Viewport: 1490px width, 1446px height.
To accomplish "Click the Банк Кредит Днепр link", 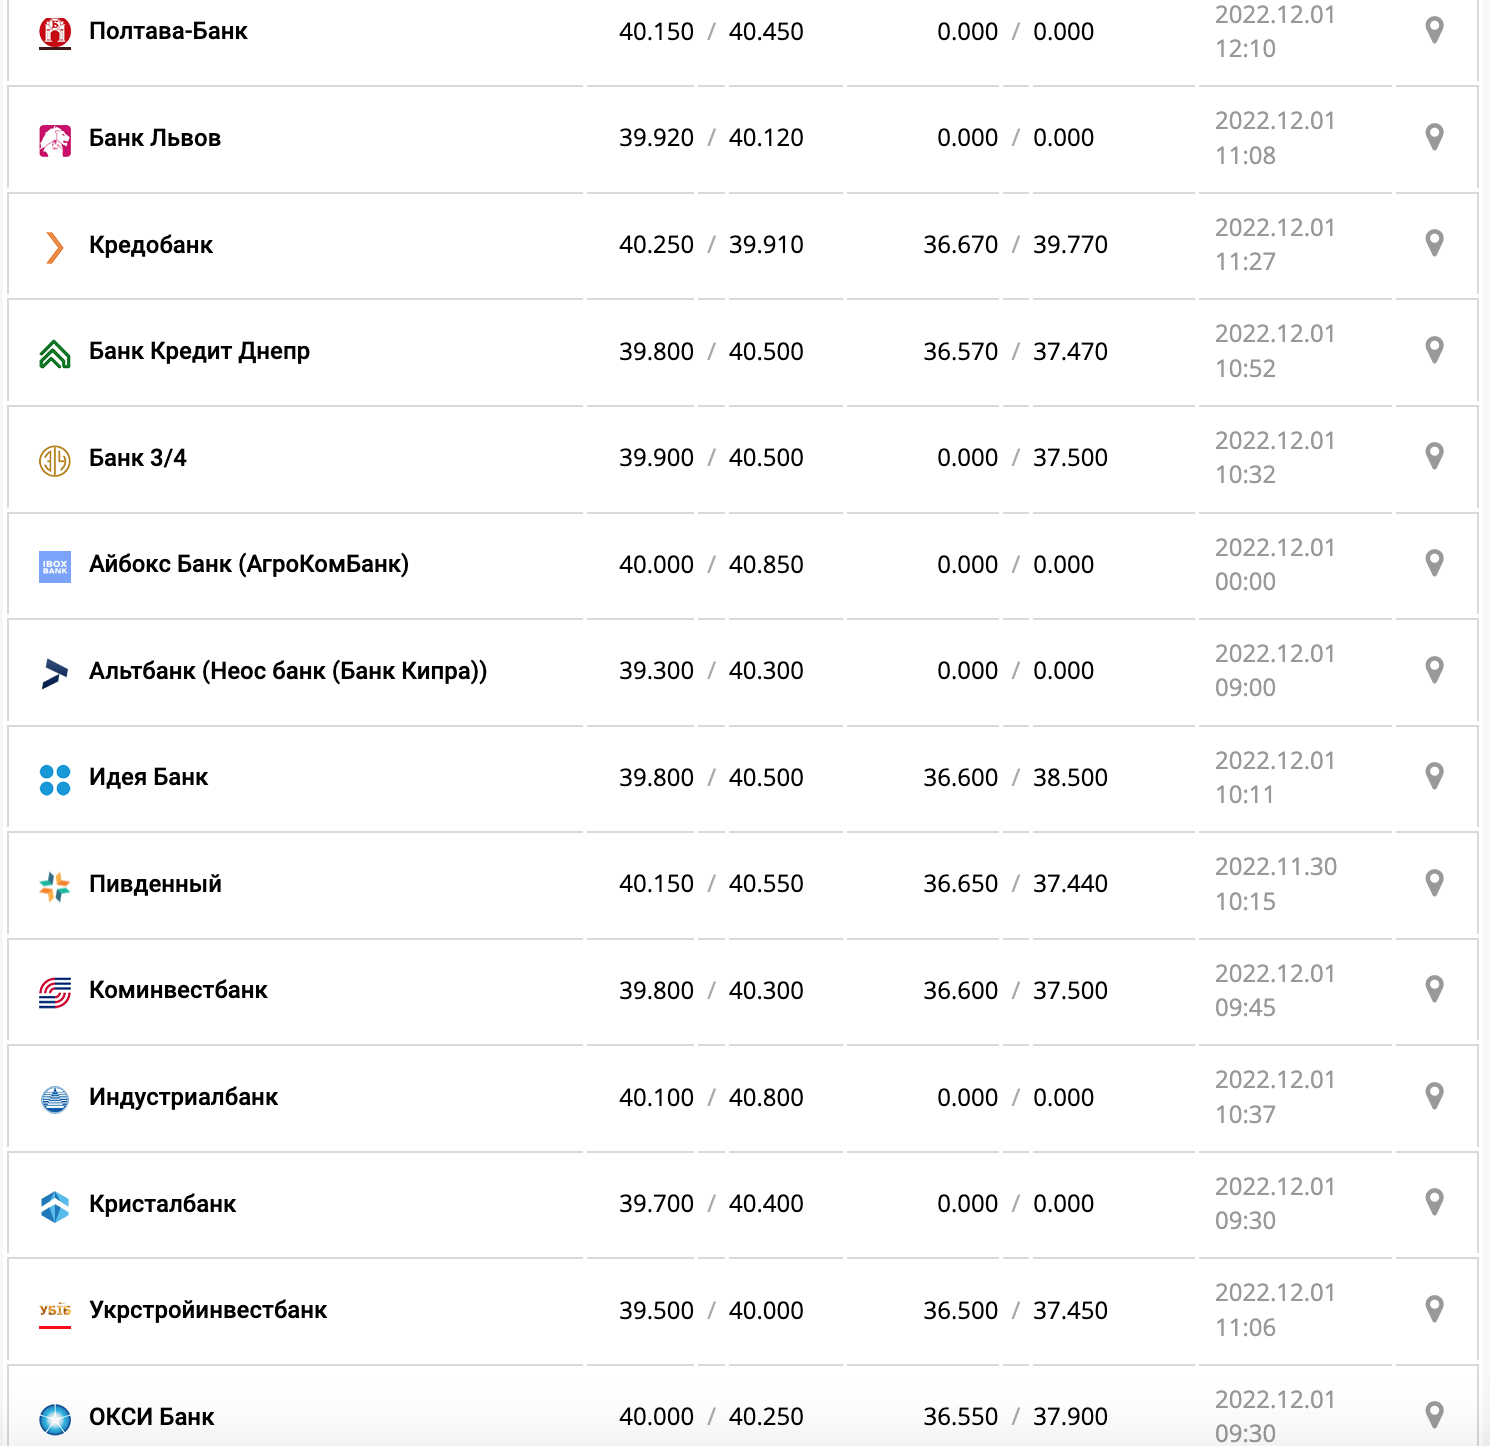I will pyautogui.click(x=199, y=351).
